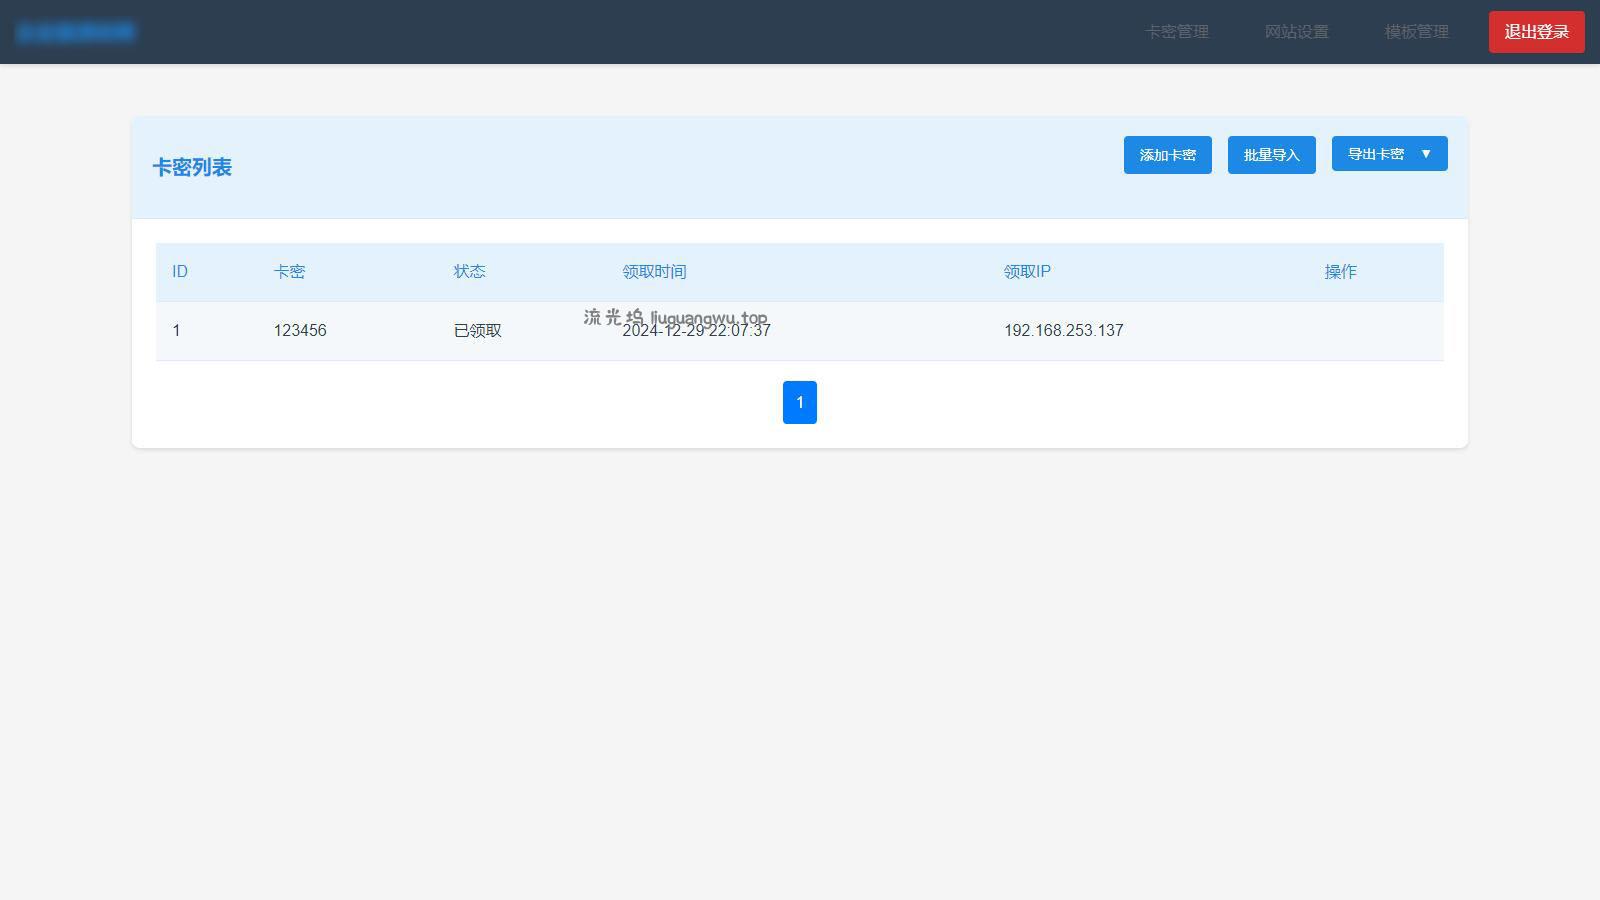Select the card key value 123456
Screen dimensions: 1600x900
pos(300,331)
